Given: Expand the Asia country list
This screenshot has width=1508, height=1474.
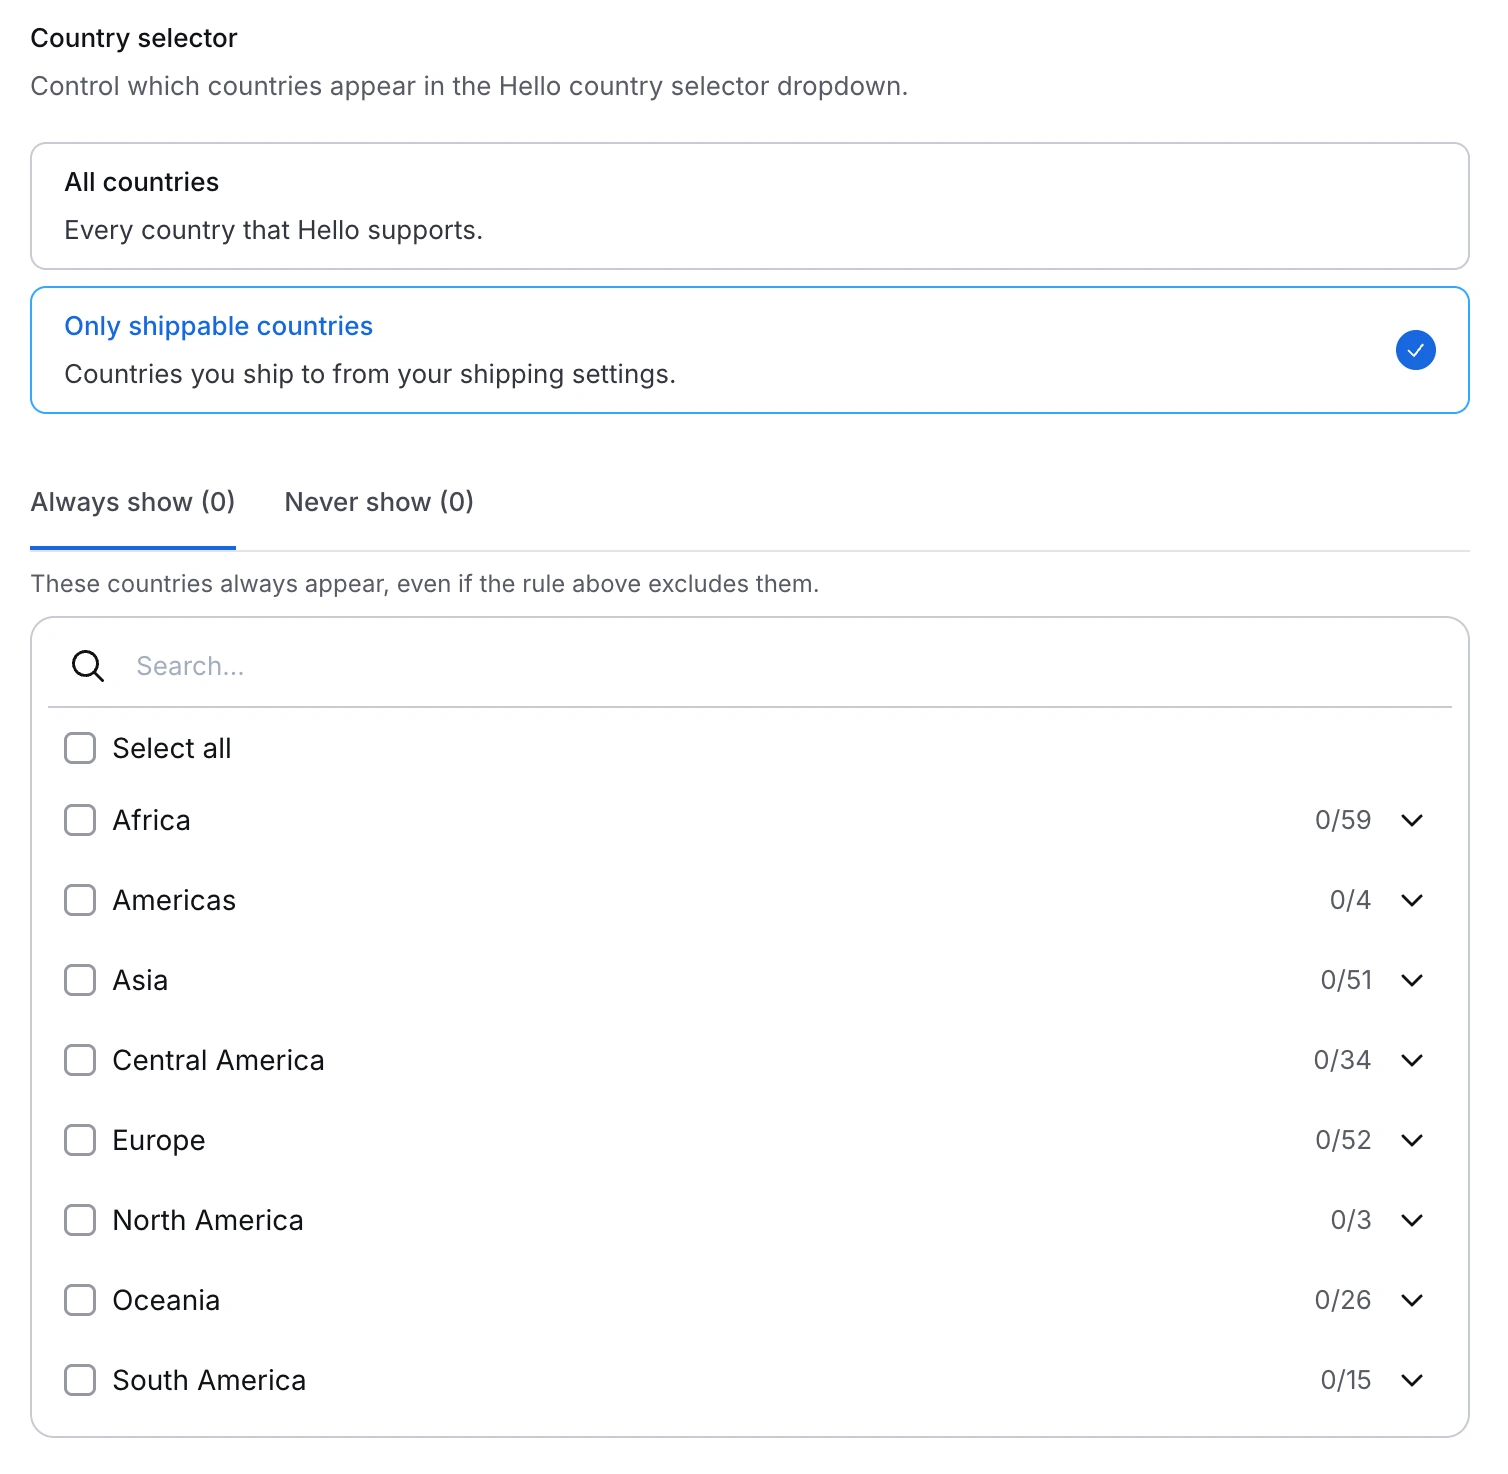Looking at the screenshot, I should (x=1412, y=980).
